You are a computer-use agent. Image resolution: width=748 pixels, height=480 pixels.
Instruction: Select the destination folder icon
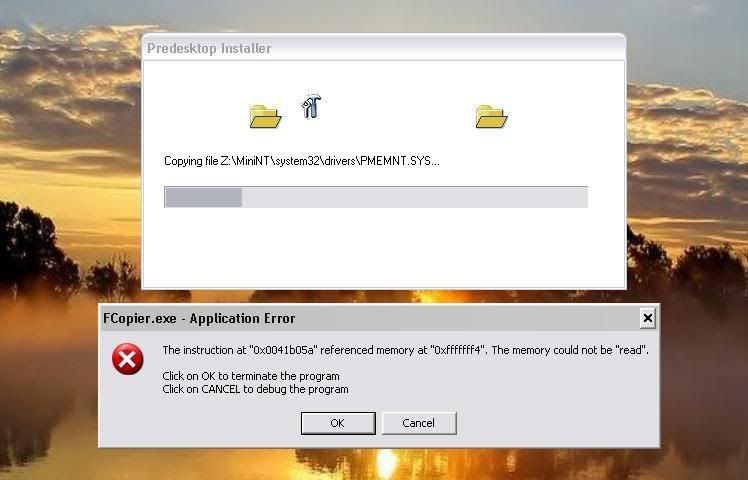point(491,116)
